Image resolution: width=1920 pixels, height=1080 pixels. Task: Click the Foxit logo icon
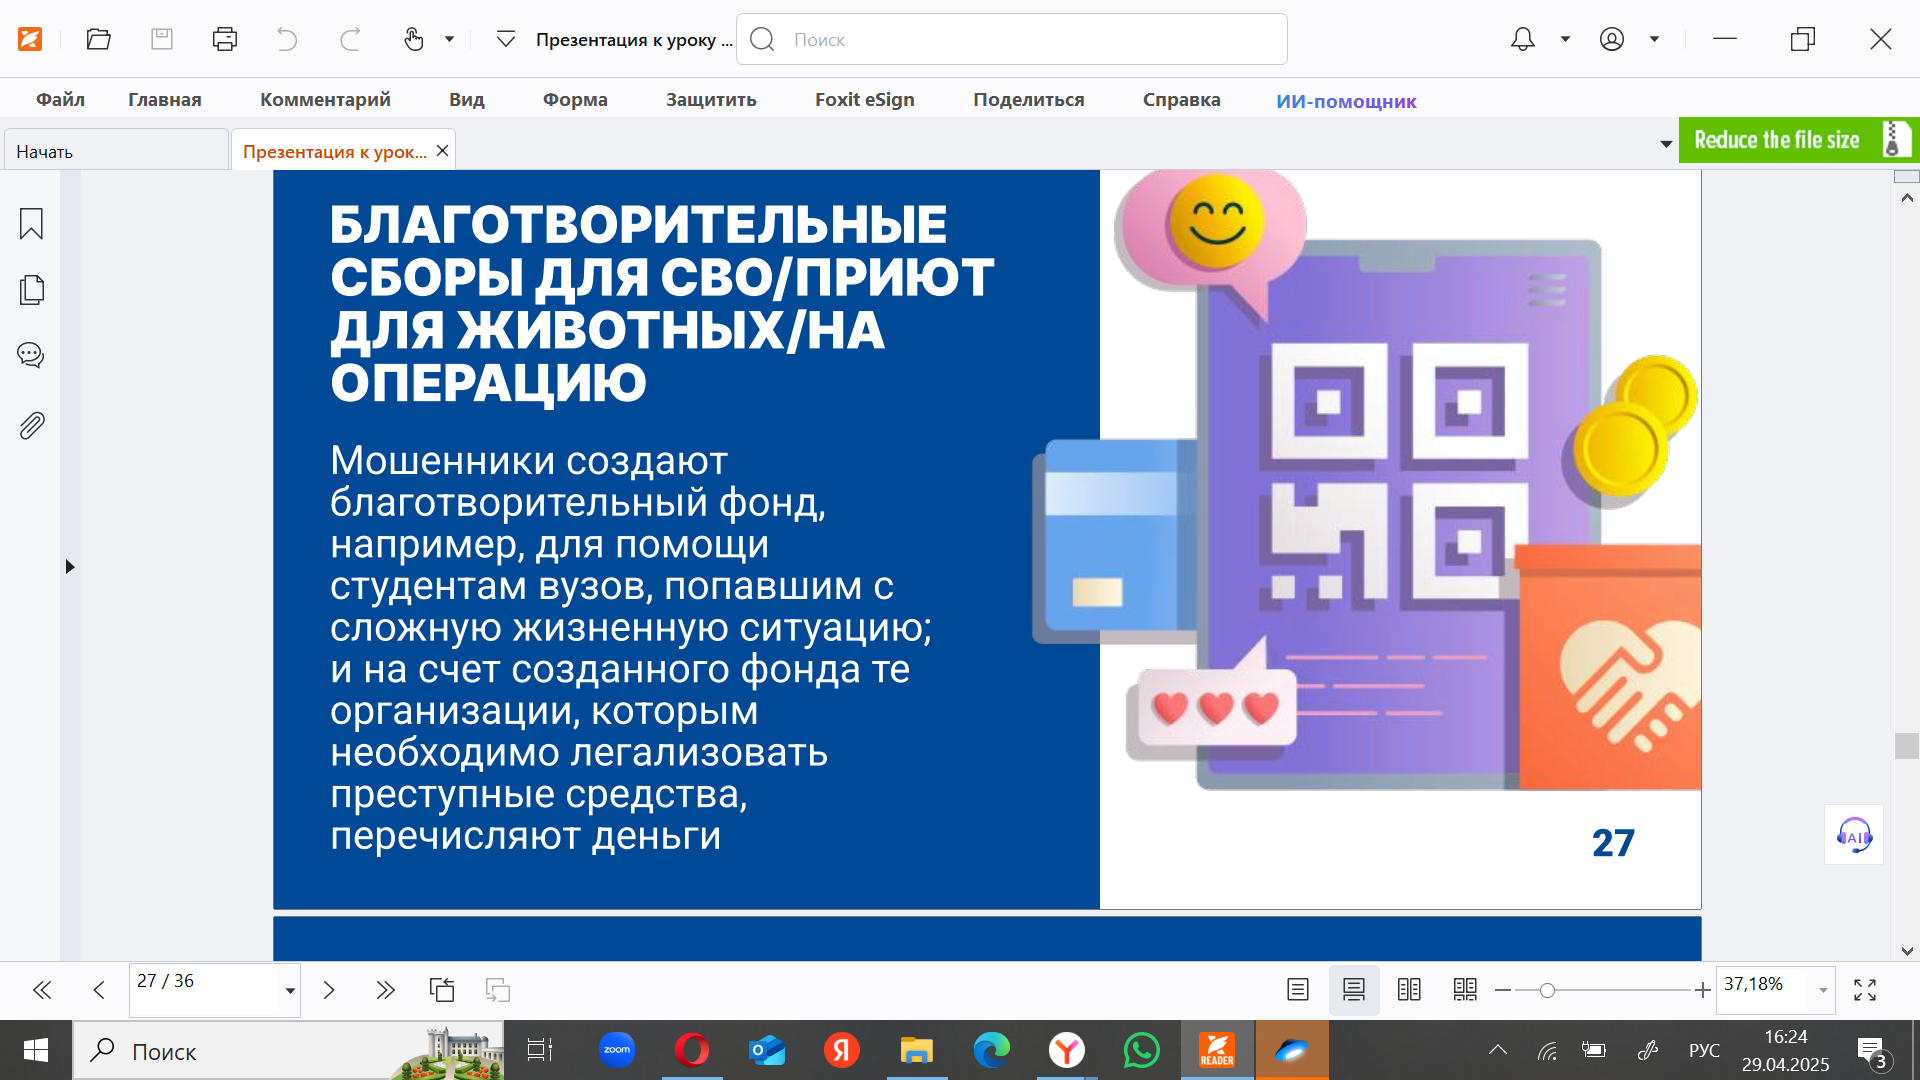[x=30, y=39]
